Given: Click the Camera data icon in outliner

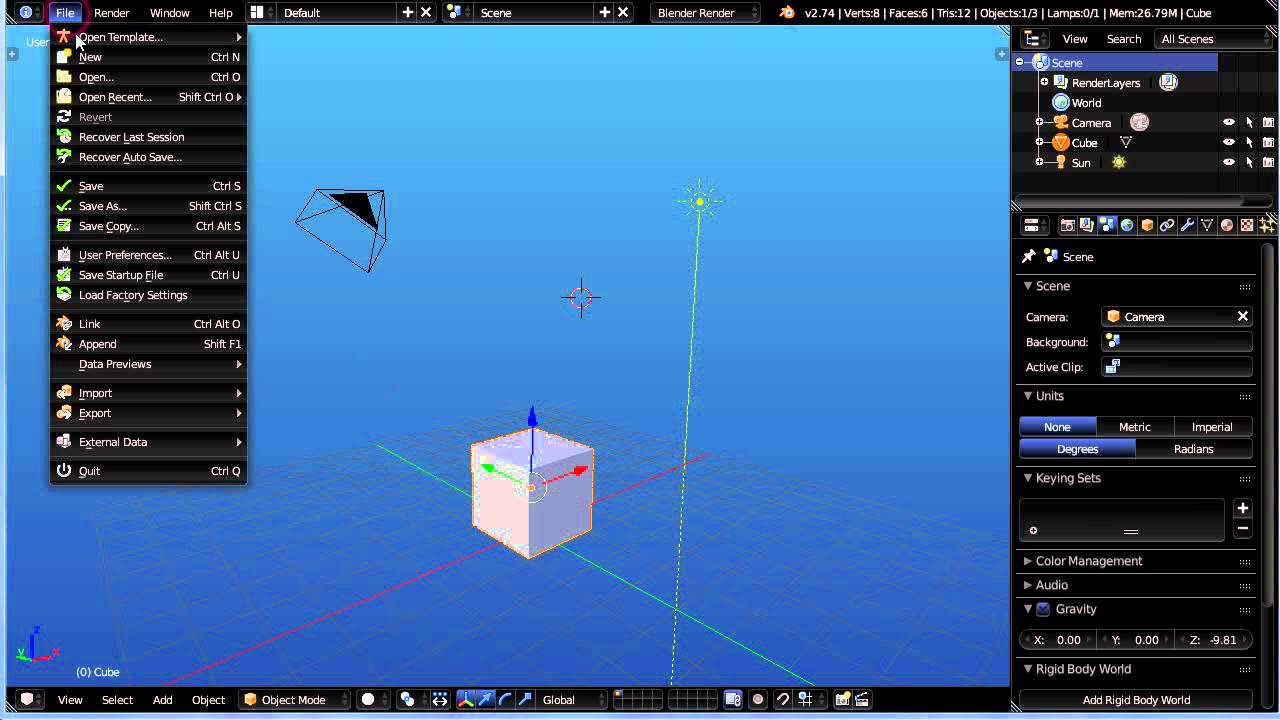Looking at the screenshot, I should (x=1139, y=122).
